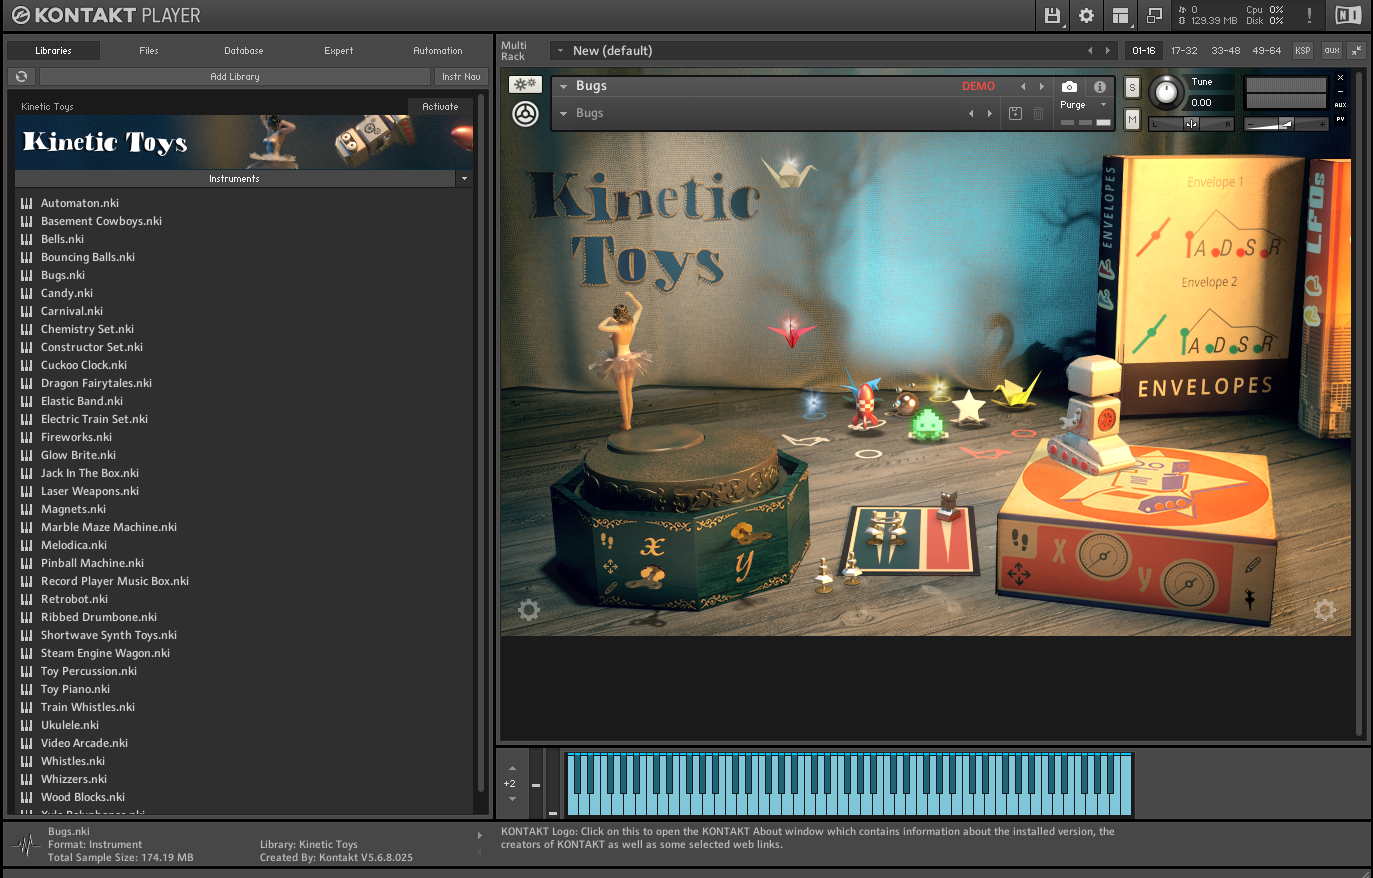
Task: Increase keyboard octave with up arrow
Action: [512, 769]
